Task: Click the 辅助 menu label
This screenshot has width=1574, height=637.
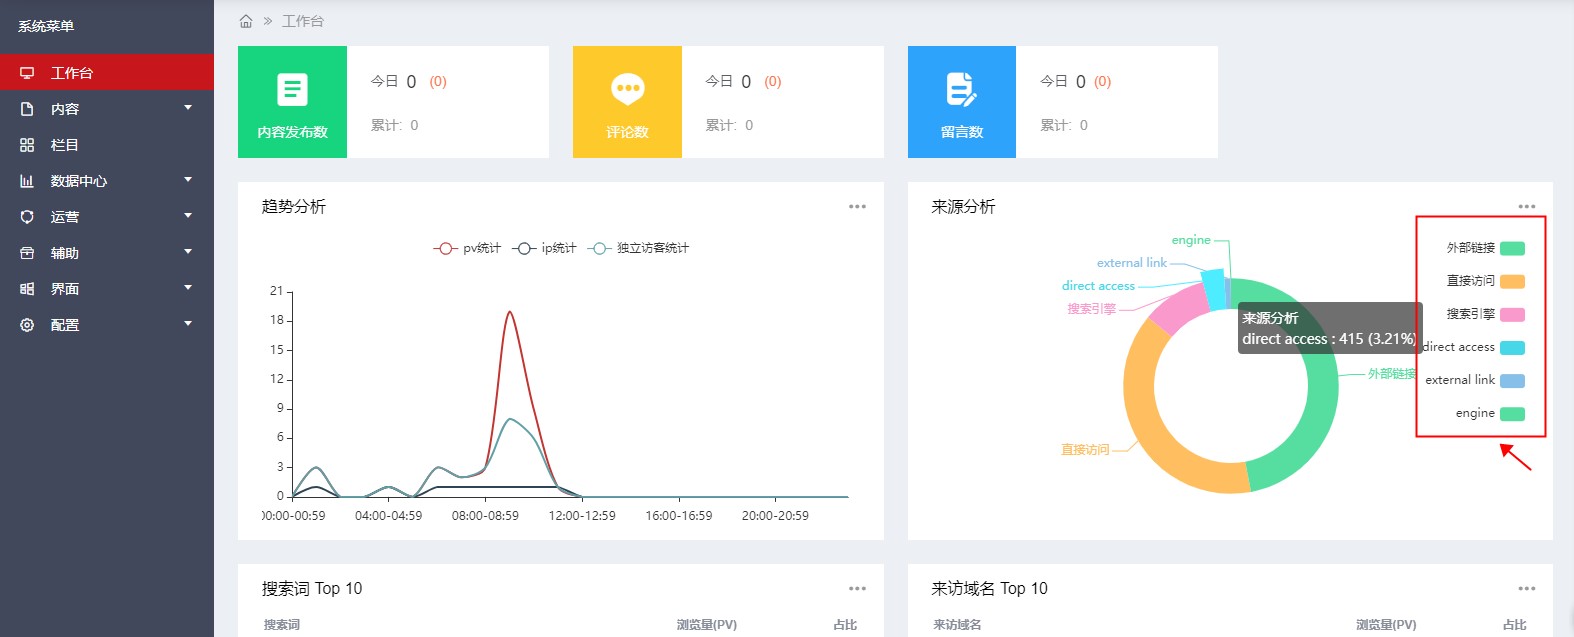Action: tap(65, 253)
